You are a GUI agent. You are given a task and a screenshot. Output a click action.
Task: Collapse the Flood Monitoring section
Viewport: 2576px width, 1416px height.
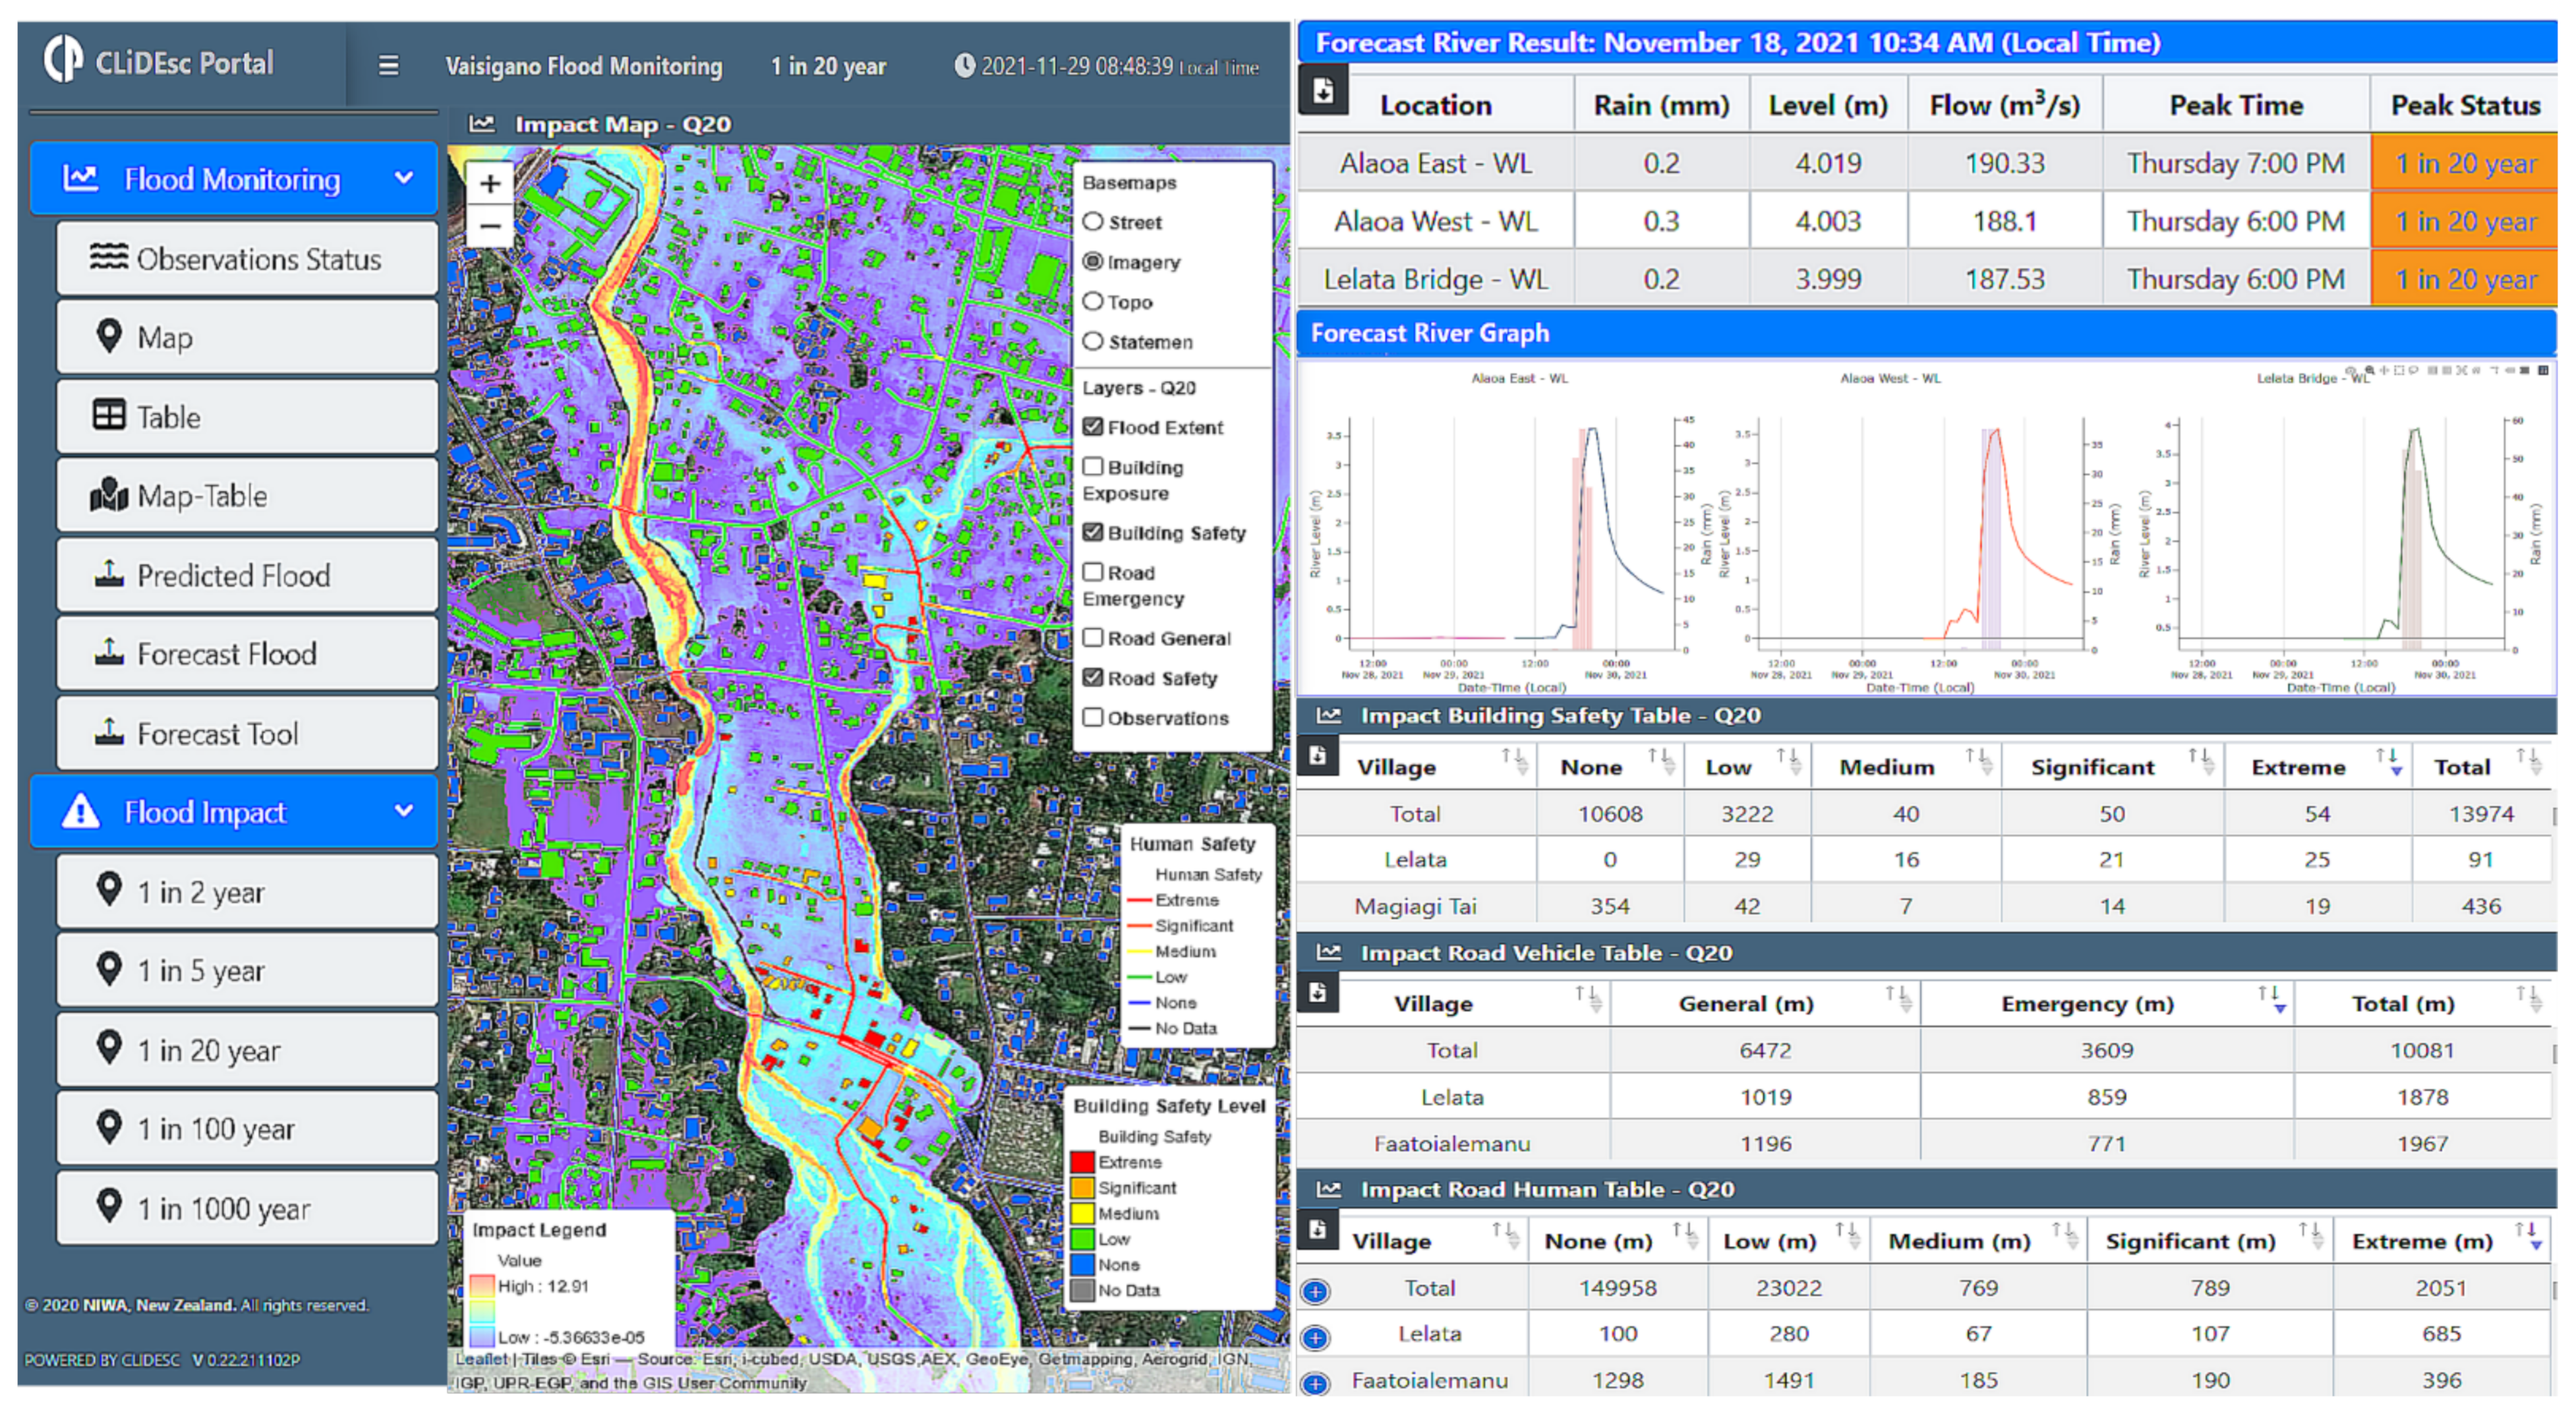click(x=404, y=178)
